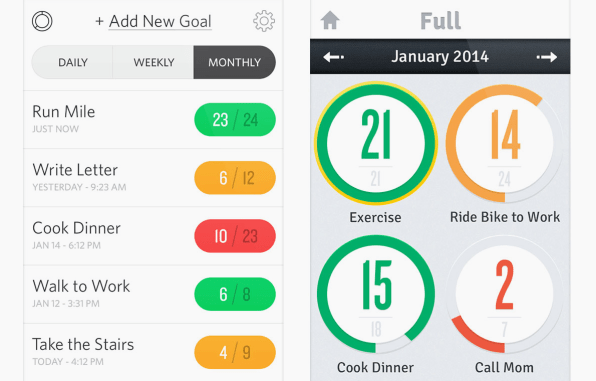Select the January 2014 month title
The height and width of the screenshot is (381, 596).
[440, 57]
